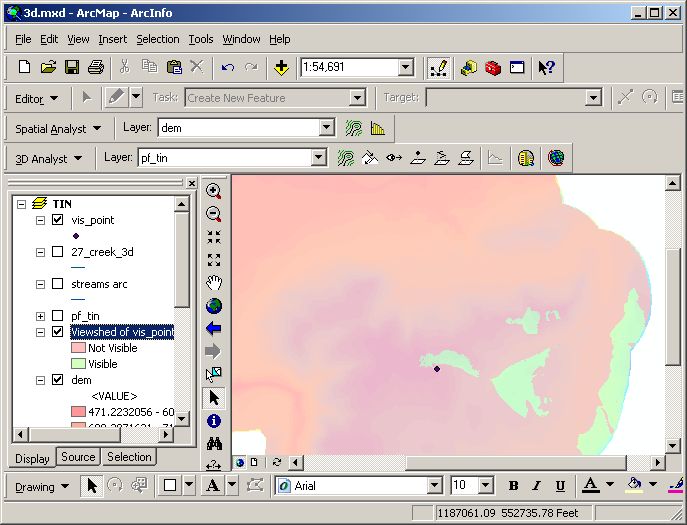
Task: Open the View menu
Action: (78, 39)
